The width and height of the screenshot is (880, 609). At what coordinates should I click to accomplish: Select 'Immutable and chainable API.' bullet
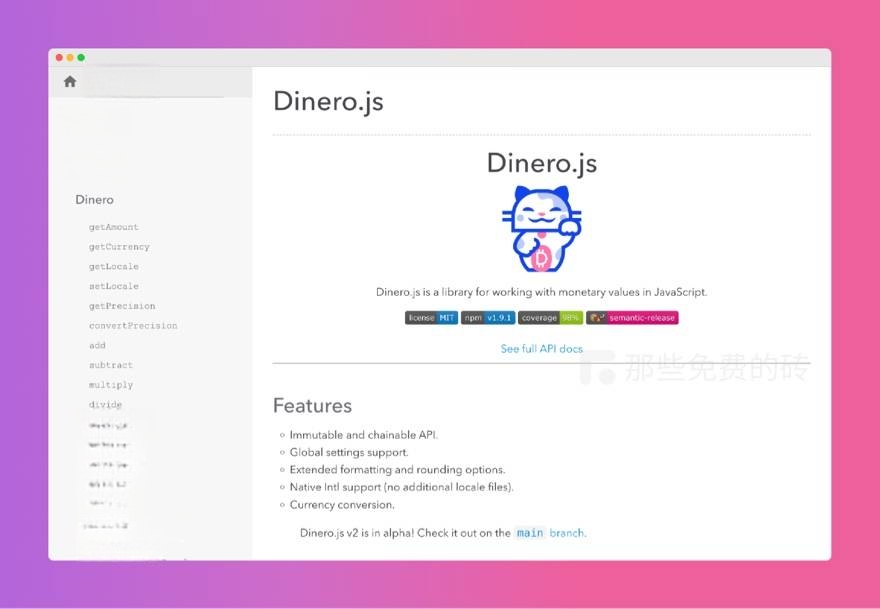tap(364, 435)
